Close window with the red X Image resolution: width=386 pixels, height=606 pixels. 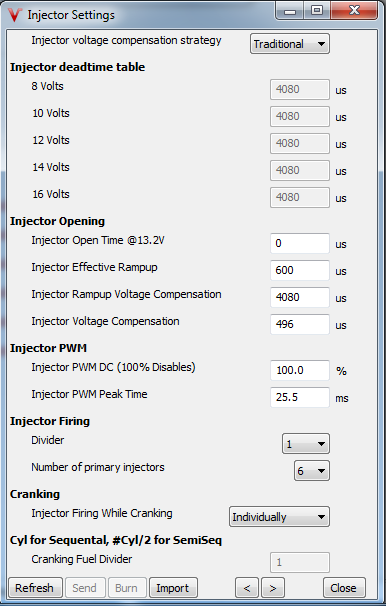pos(354,11)
